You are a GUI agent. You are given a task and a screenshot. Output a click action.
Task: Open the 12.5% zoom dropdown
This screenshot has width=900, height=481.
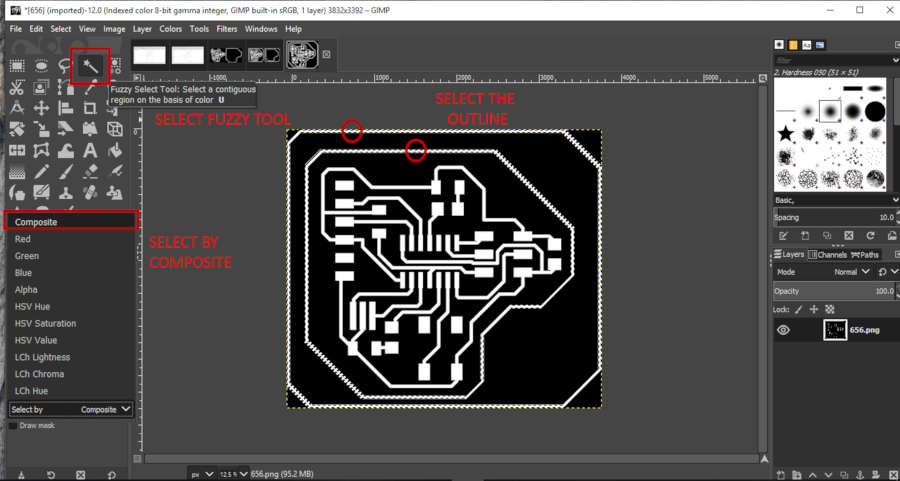click(233, 474)
